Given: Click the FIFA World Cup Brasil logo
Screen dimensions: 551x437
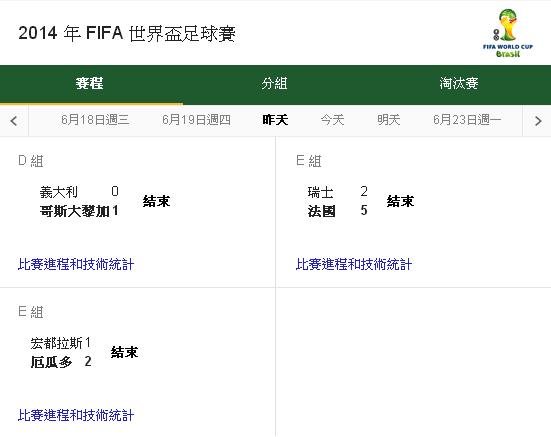Looking at the screenshot, I should pos(508,33).
